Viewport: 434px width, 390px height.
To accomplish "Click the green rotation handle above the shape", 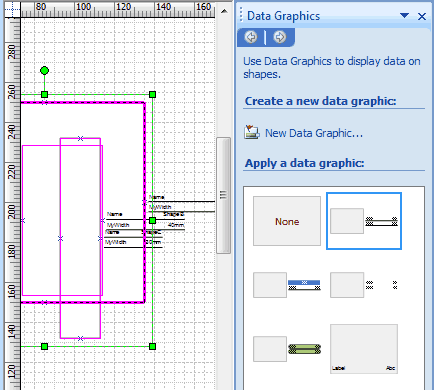I will [x=44, y=71].
